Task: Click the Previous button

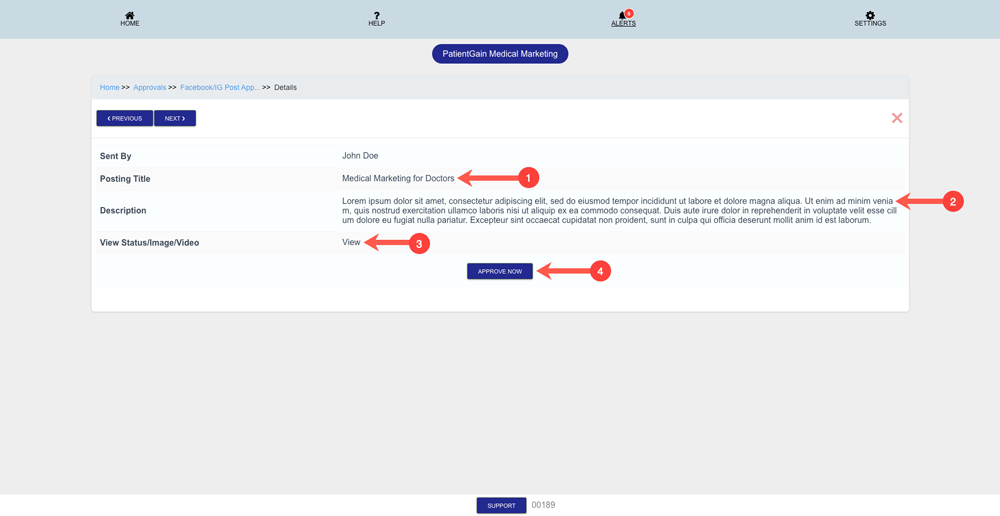Action: click(124, 119)
